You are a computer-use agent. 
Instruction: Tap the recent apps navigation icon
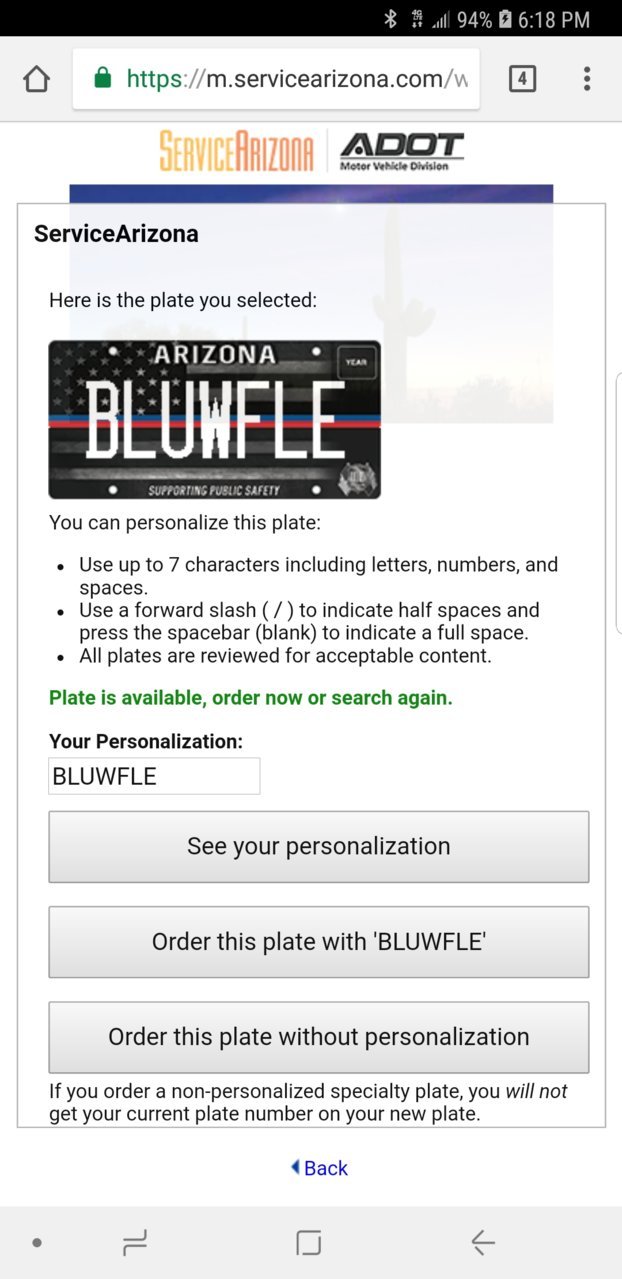tap(135, 1243)
